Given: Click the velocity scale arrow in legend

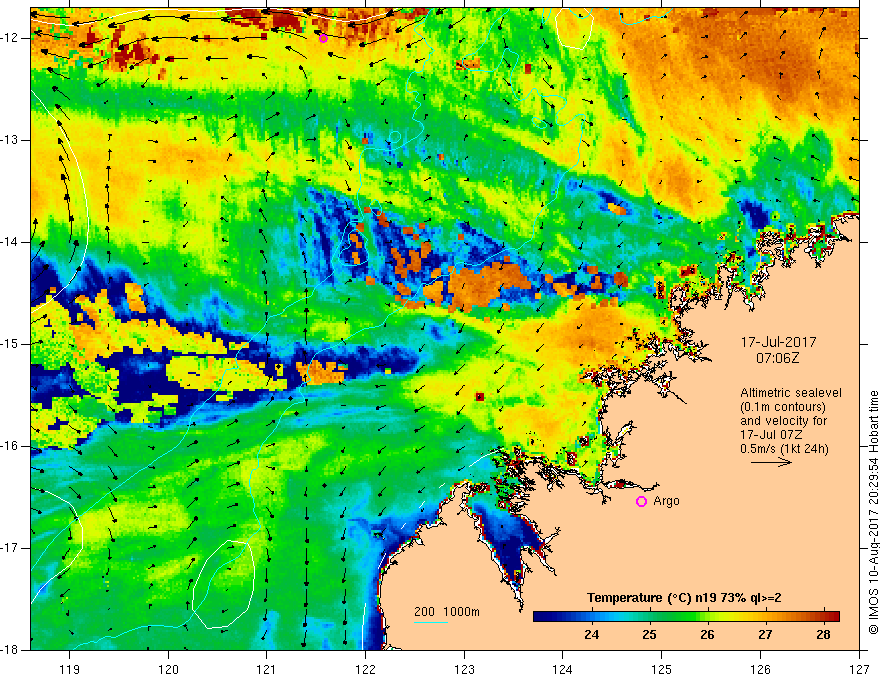Looking at the screenshot, I should (x=771, y=462).
